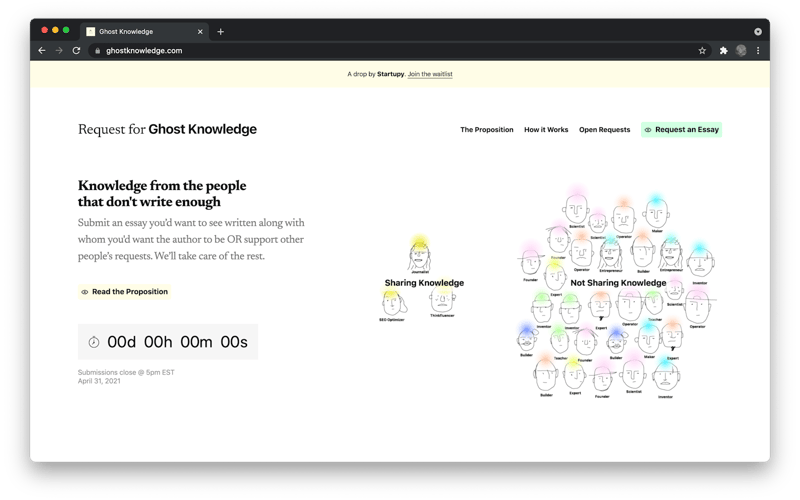Click the macOS yellow minimize button

click(55, 30)
